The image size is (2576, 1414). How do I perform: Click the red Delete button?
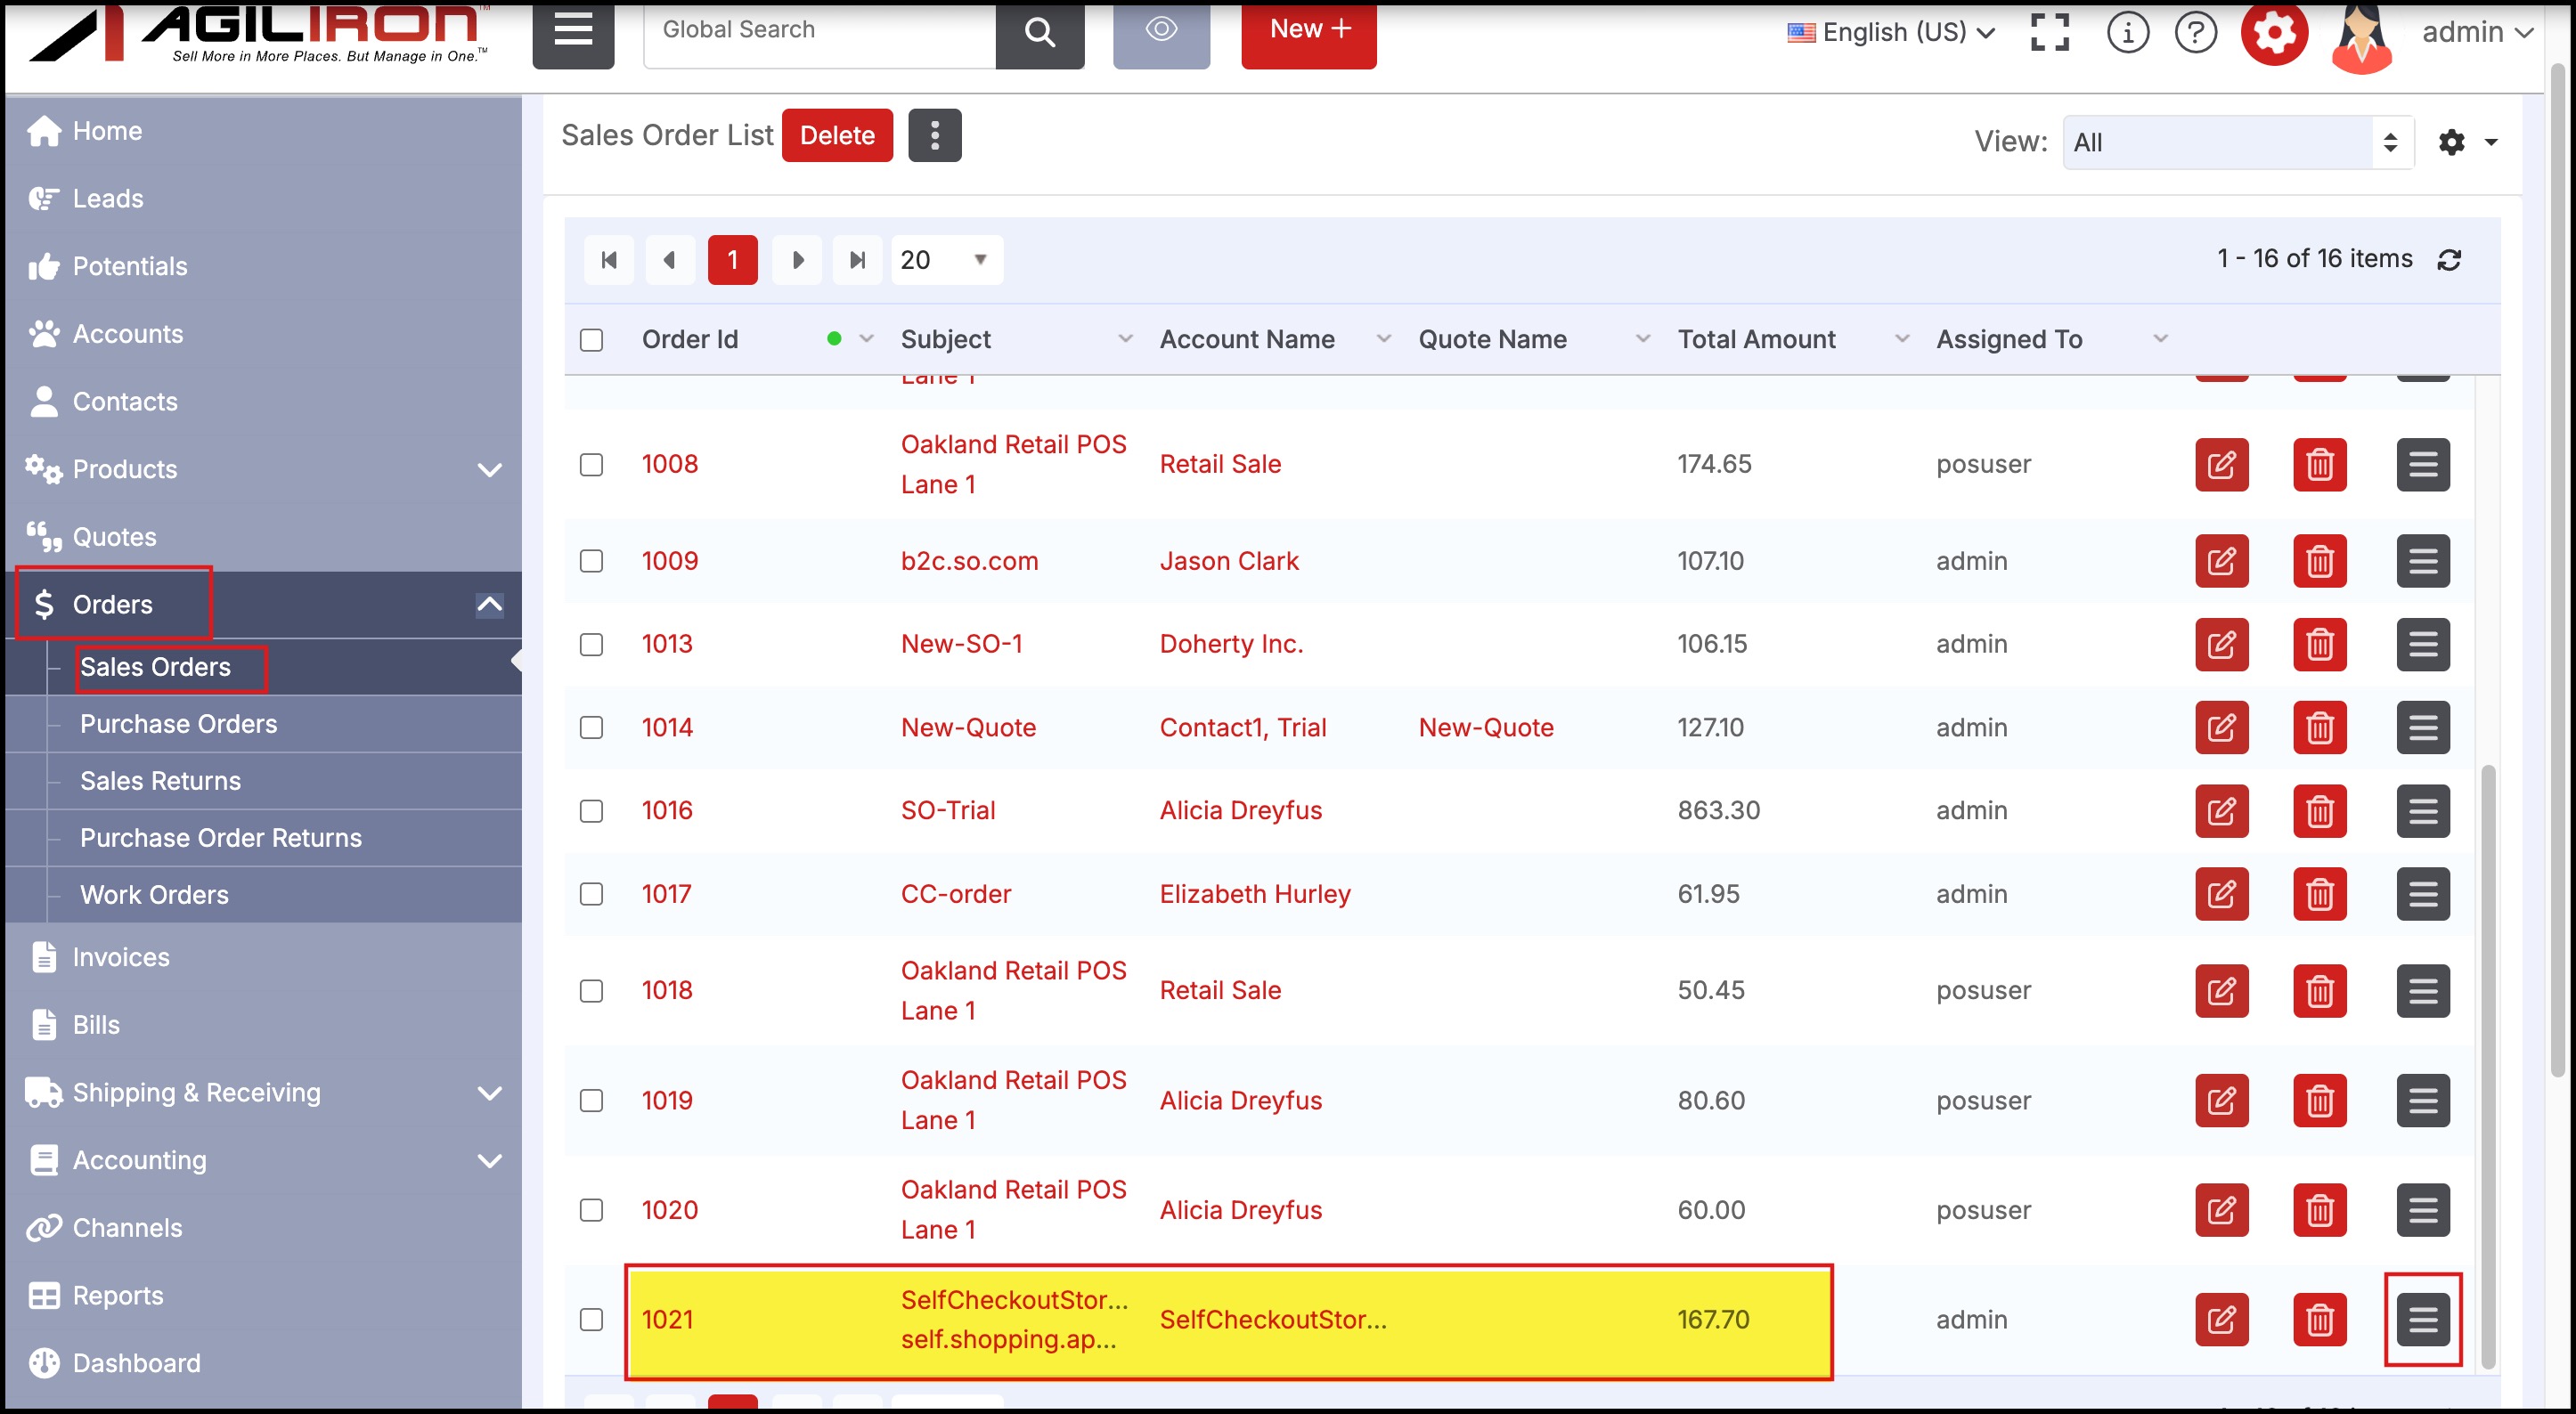tap(837, 135)
